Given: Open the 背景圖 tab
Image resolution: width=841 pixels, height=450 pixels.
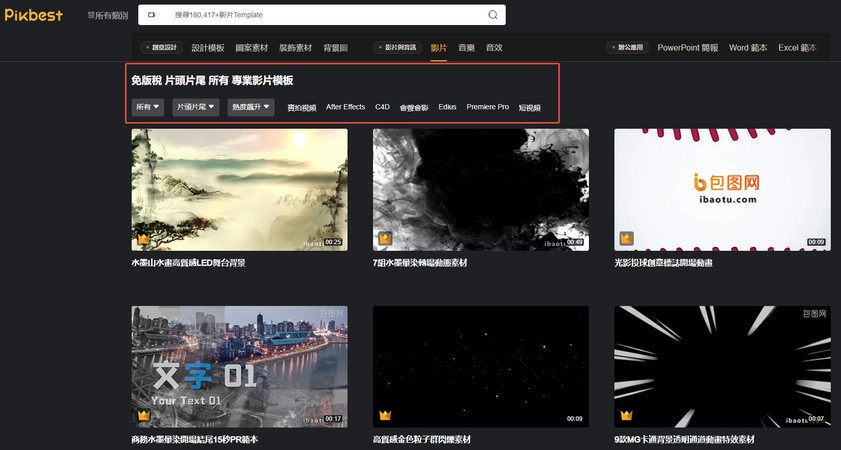Looking at the screenshot, I should [335, 48].
